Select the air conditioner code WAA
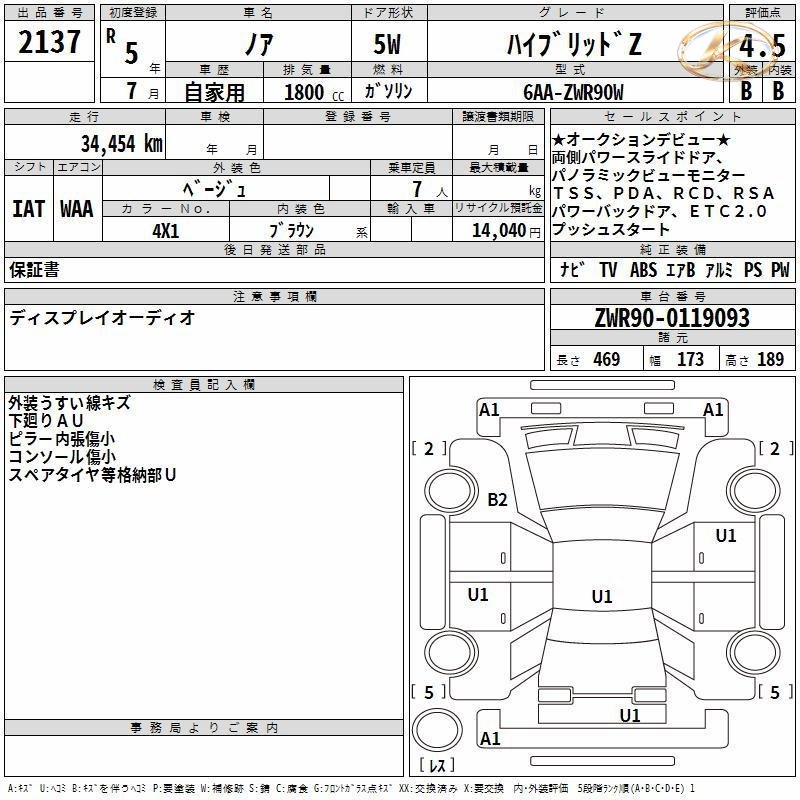 [x=77, y=209]
